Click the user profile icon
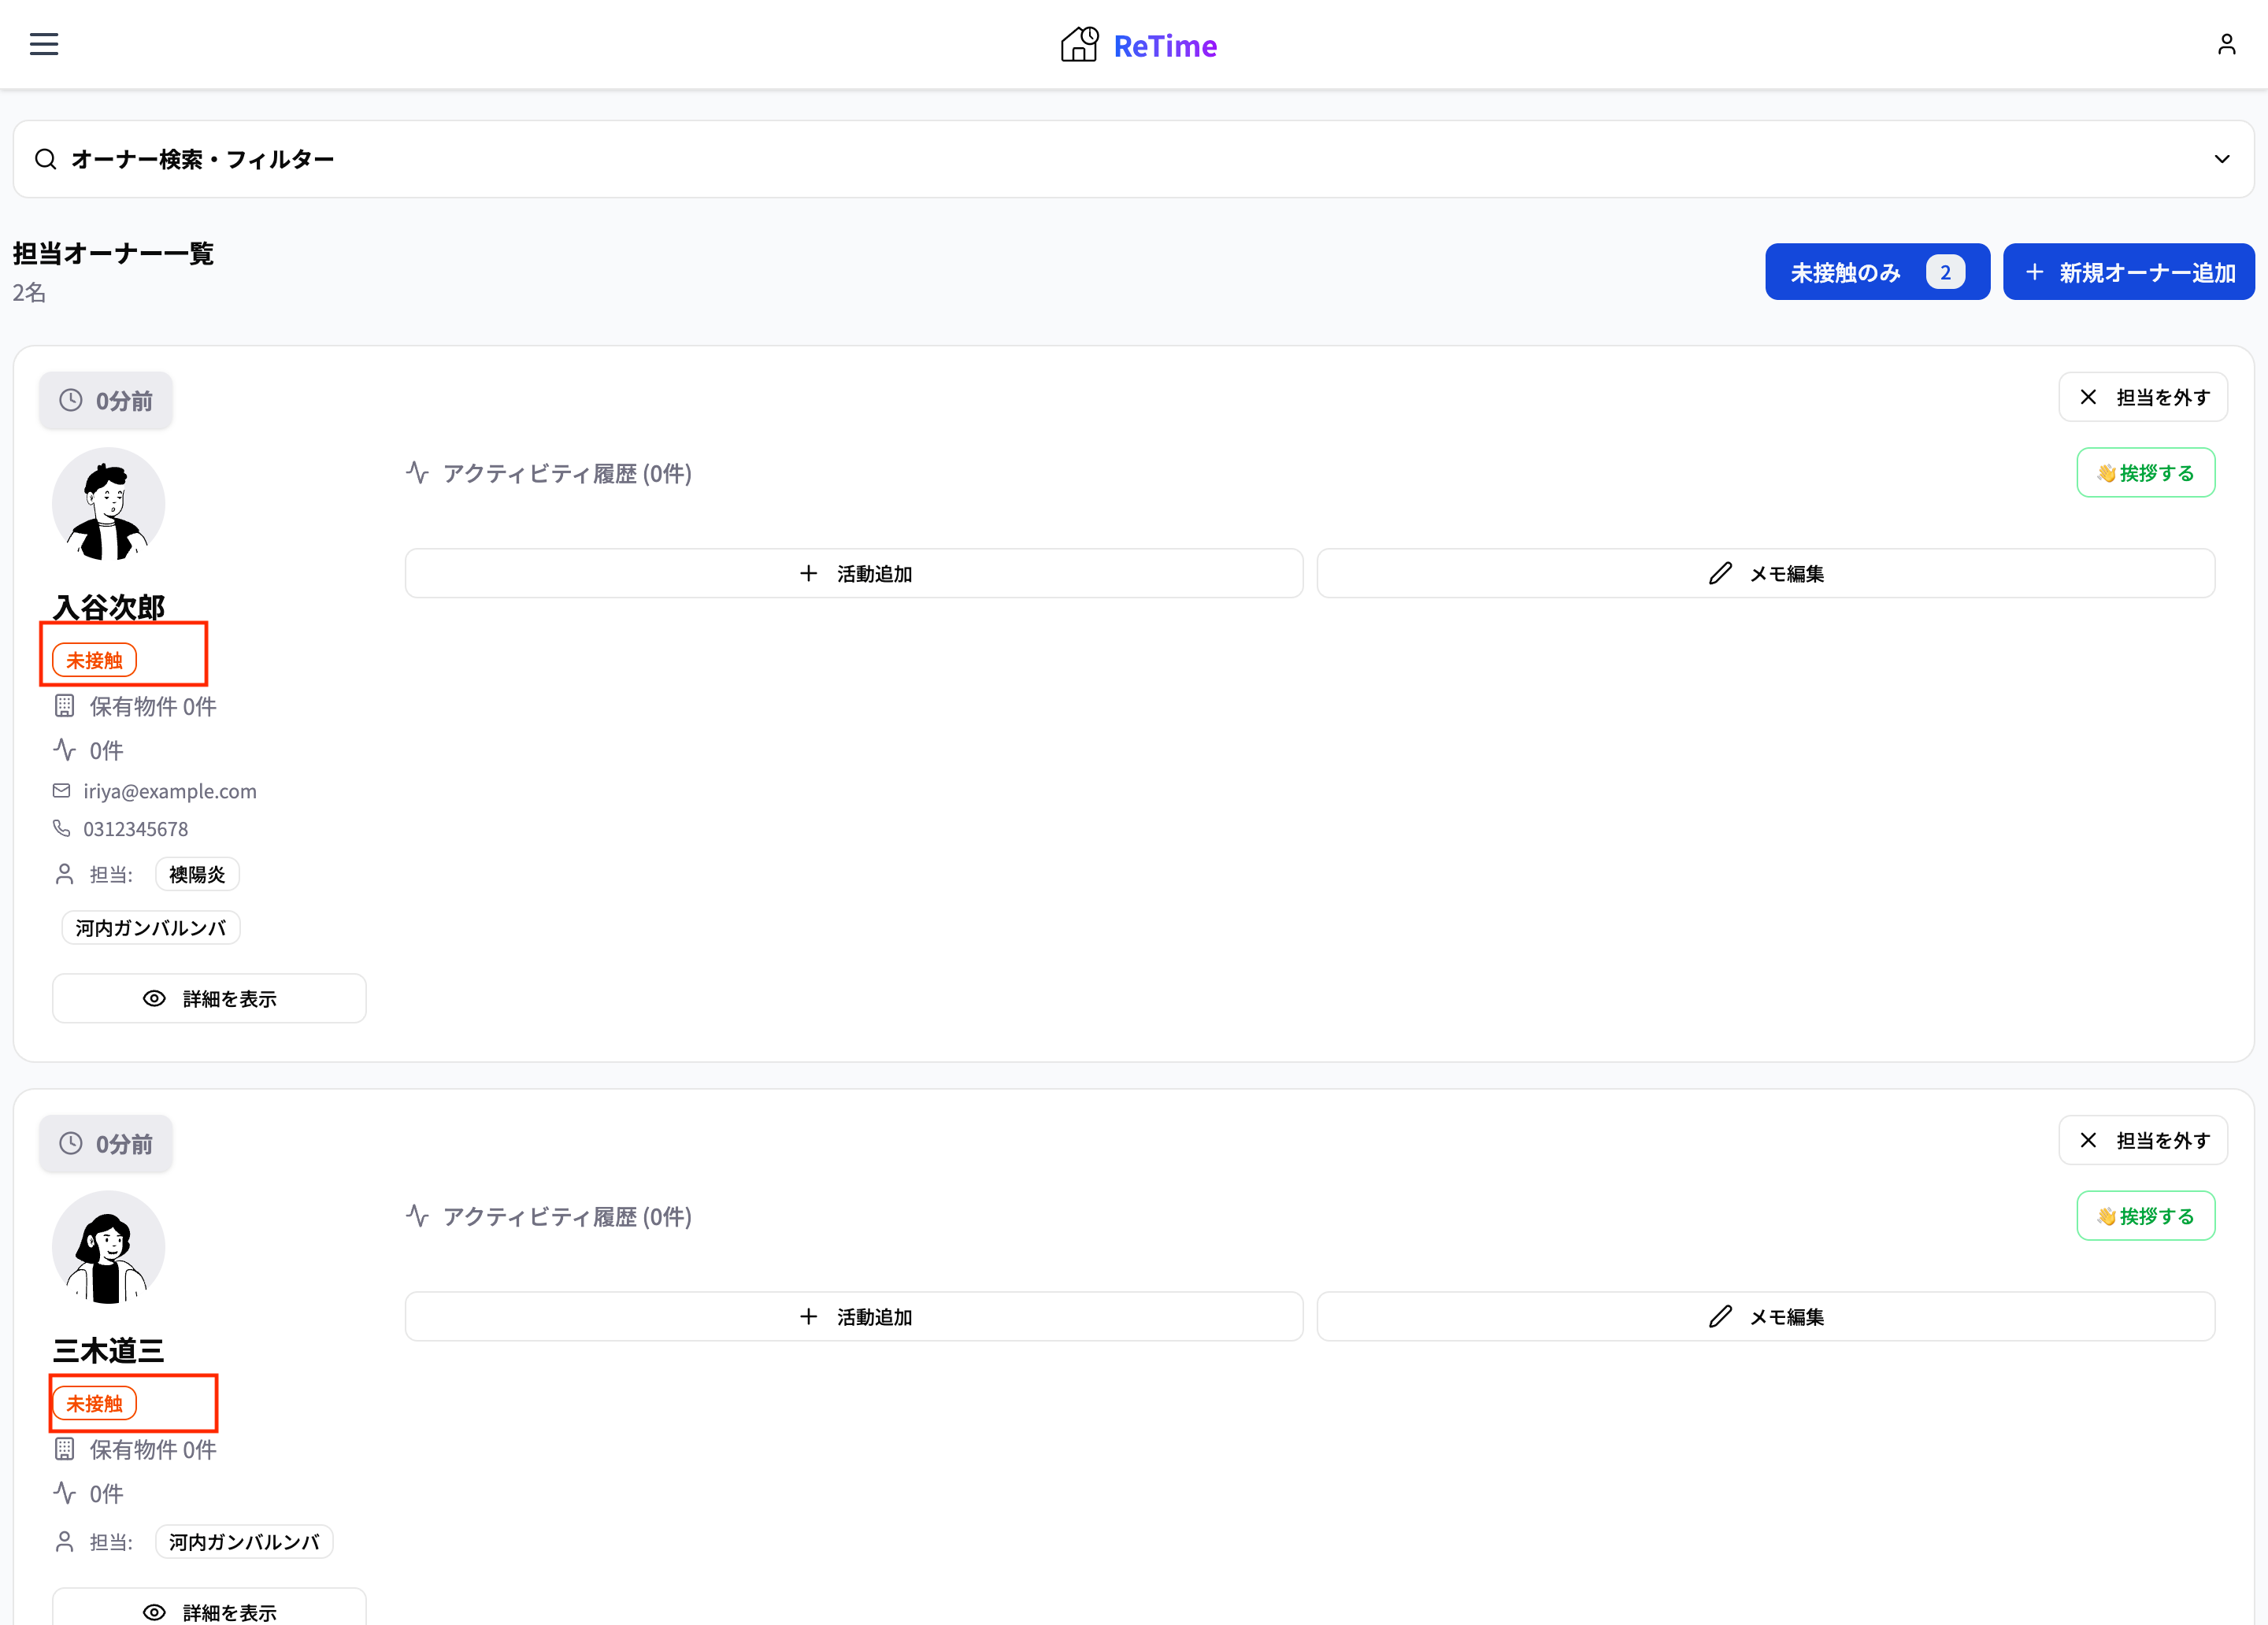2268x1625 pixels. (2226, 44)
